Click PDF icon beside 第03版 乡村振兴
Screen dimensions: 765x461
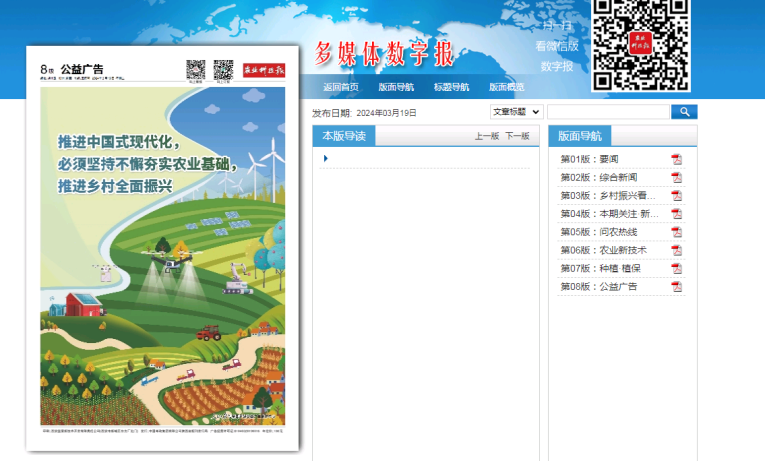pos(676,196)
